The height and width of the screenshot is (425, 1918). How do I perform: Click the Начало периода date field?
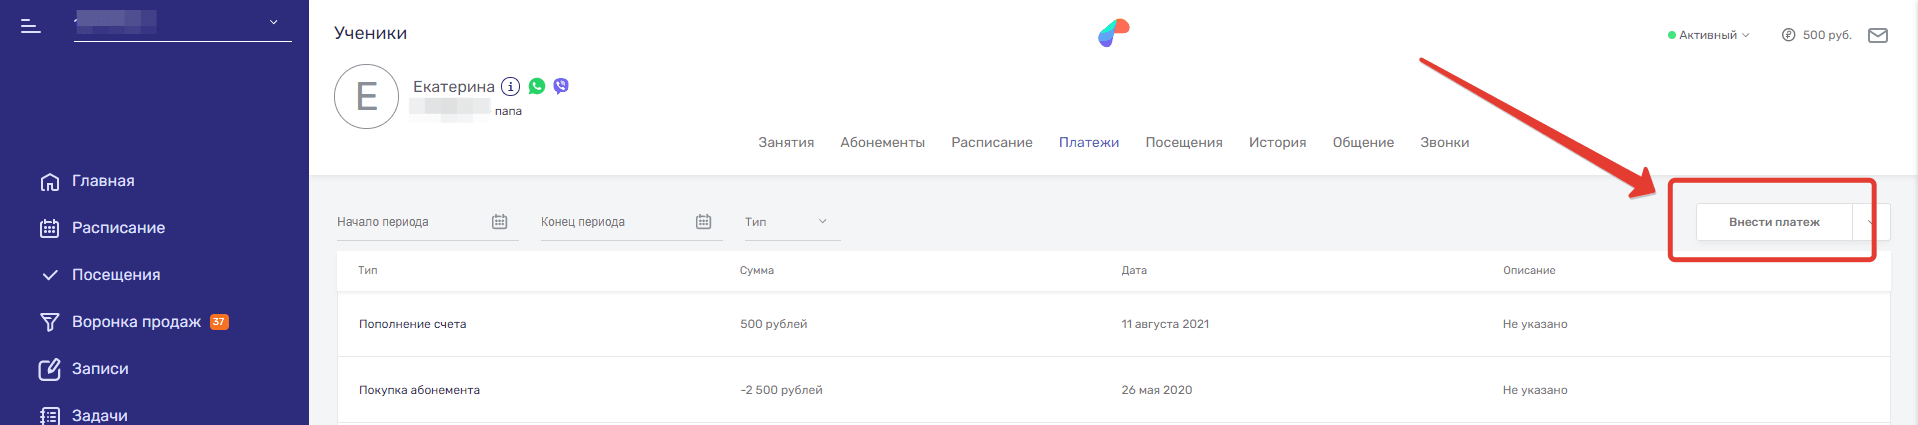point(410,222)
